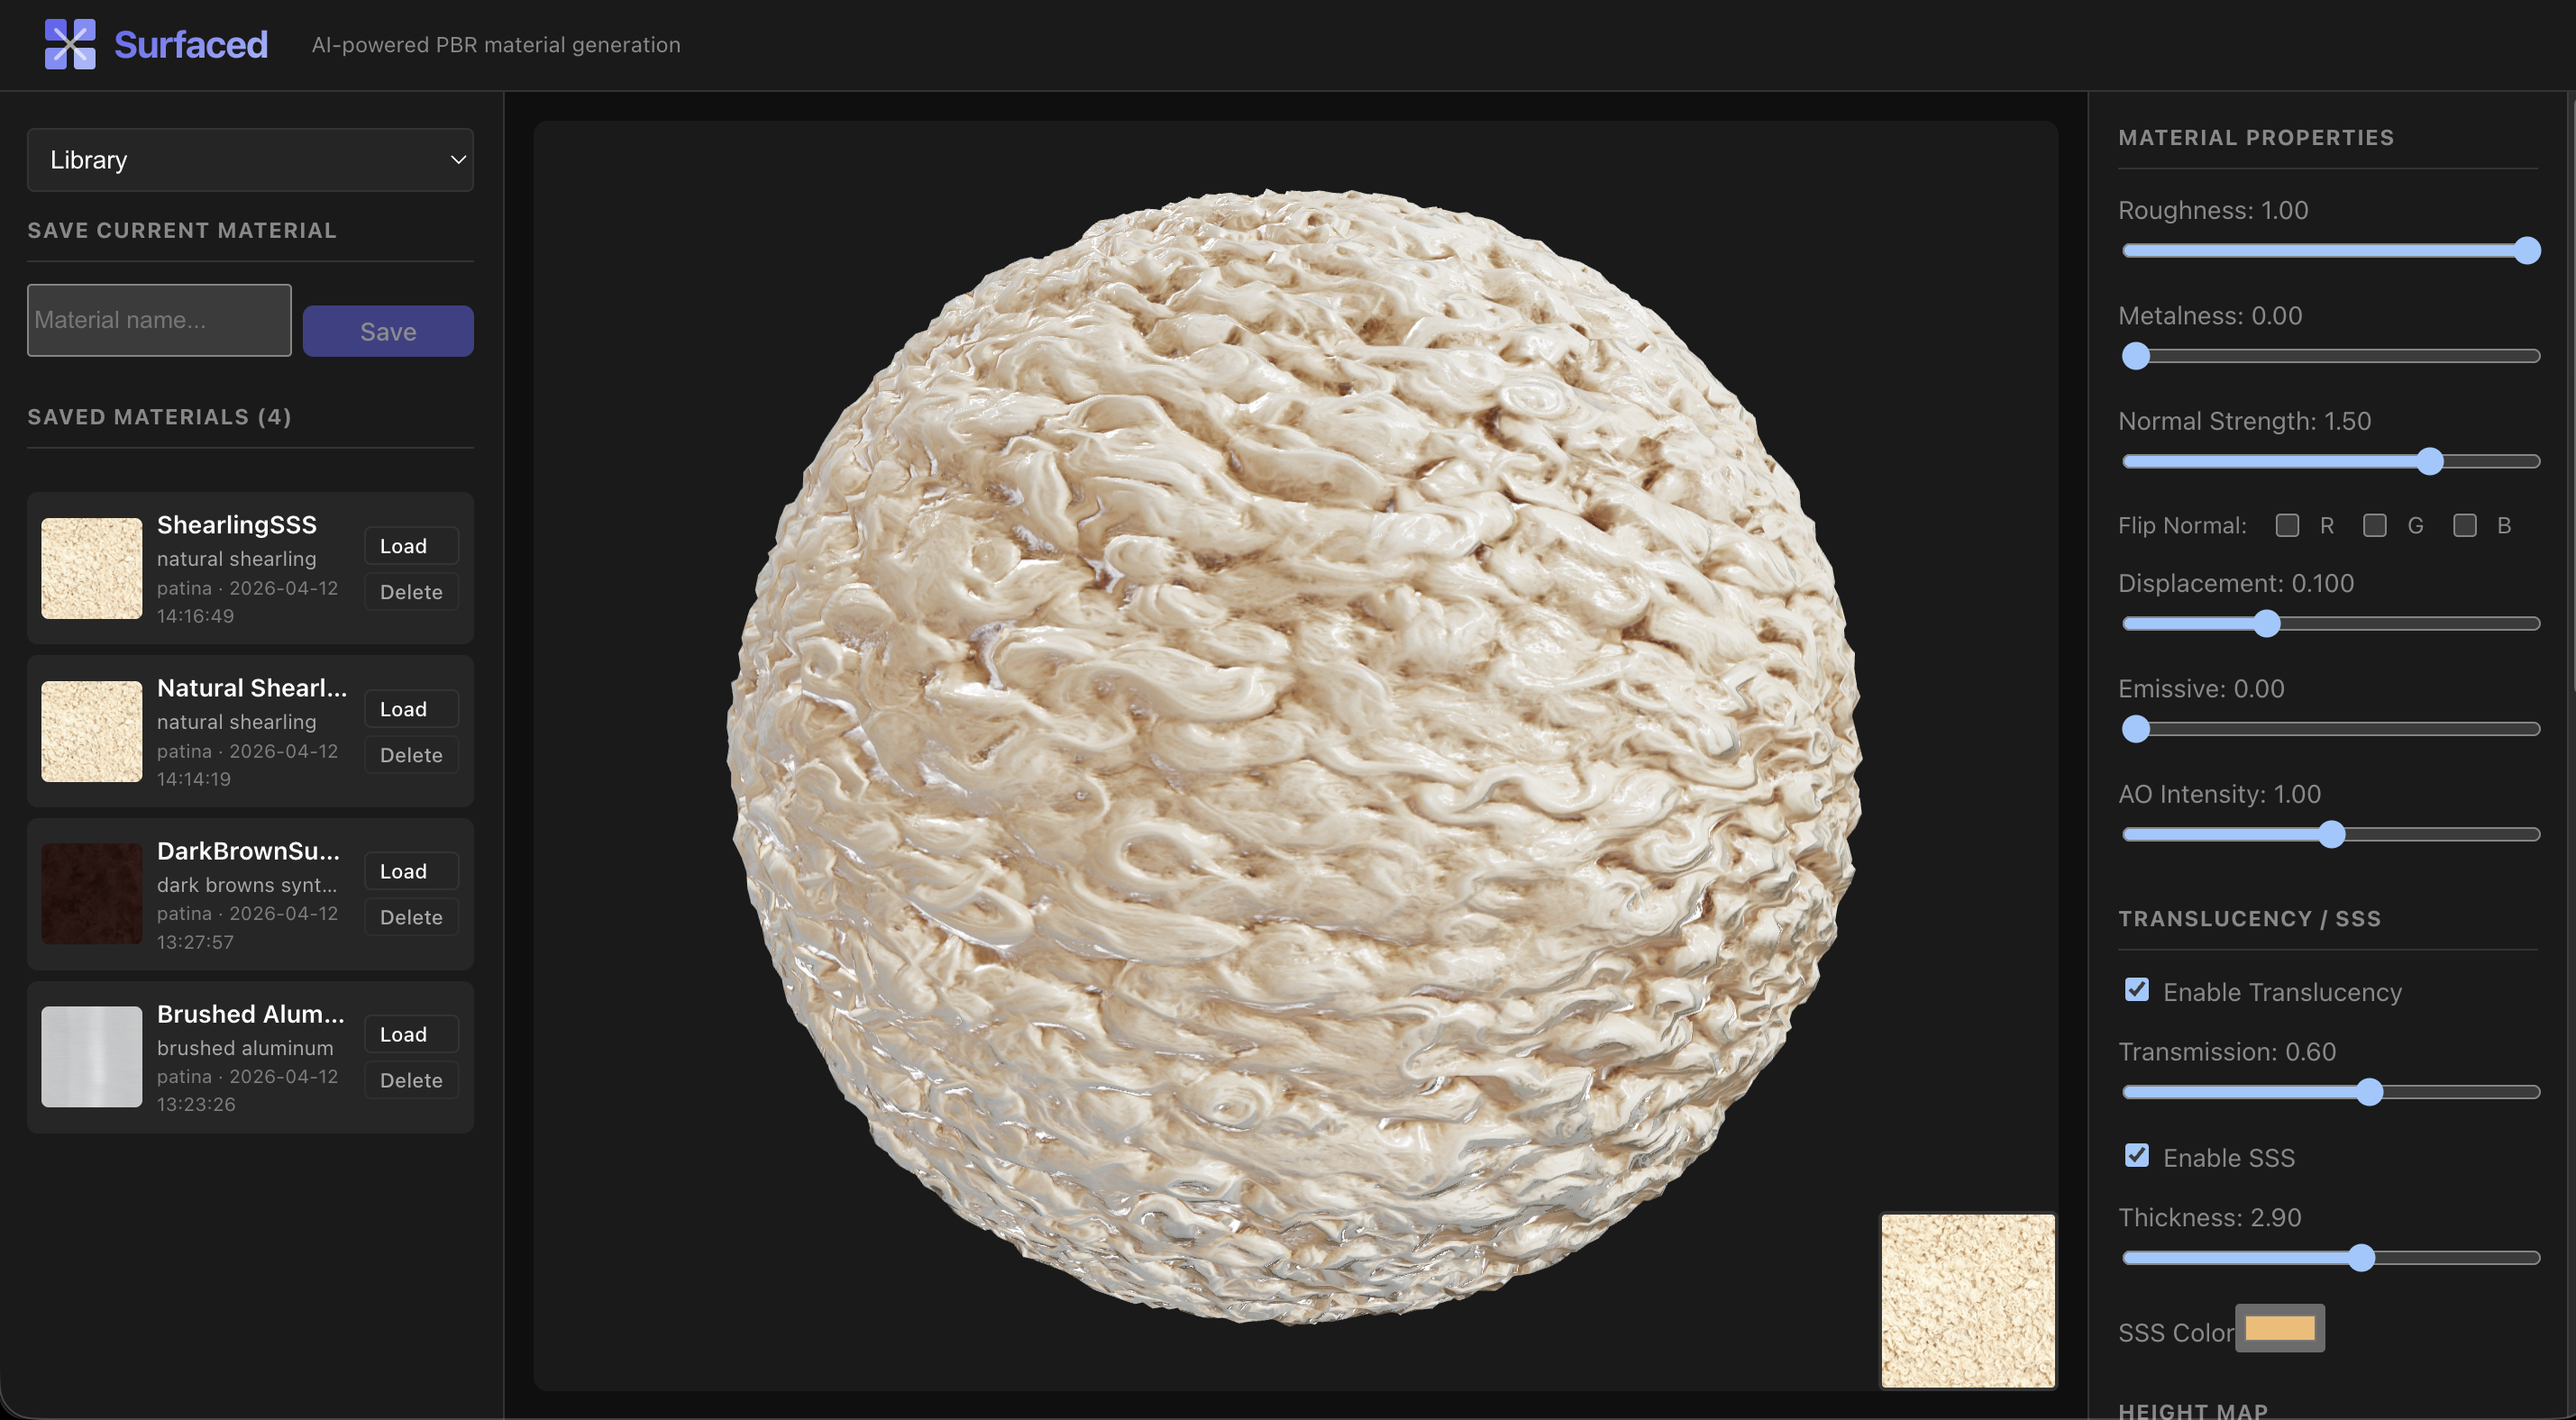This screenshot has height=1420, width=2576.
Task: Click the Roughness slider track
Action: click(2330, 251)
